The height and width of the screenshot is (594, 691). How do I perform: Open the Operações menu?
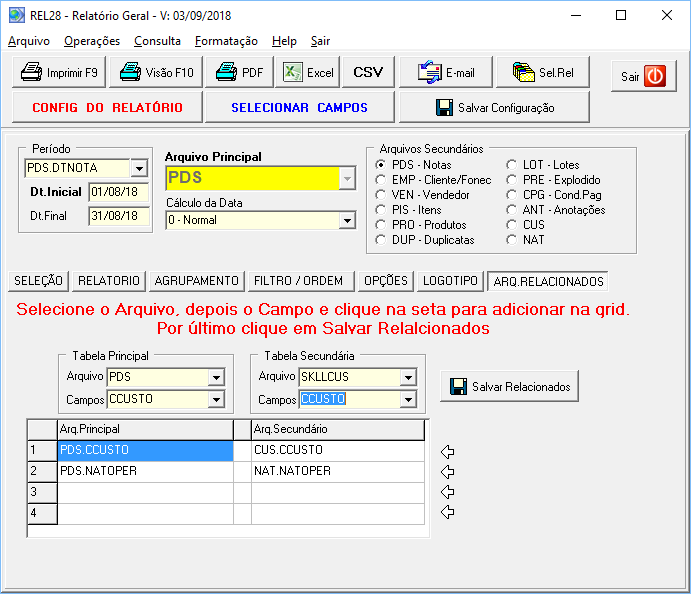(x=92, y=41)
